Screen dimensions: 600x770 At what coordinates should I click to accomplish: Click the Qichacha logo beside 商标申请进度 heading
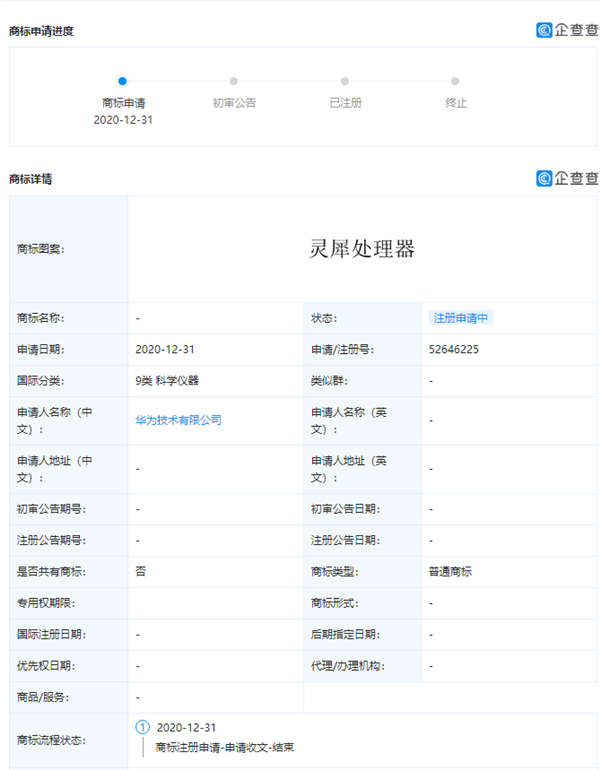pyautogui.click(x=566, y=30)
